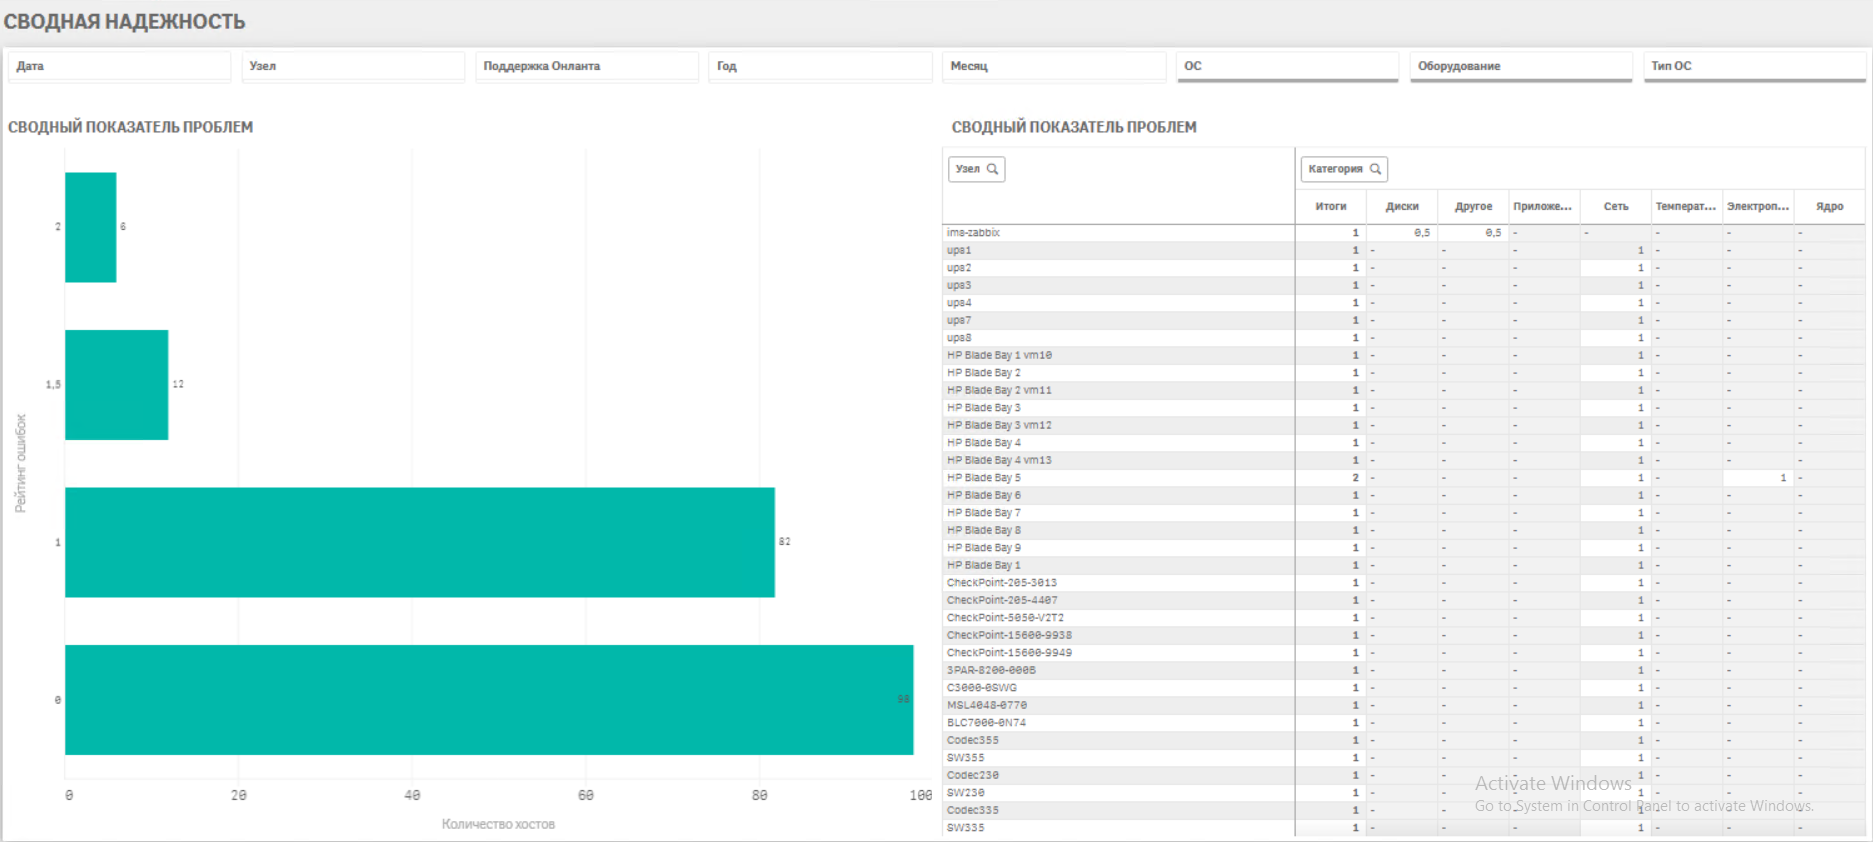The height and width of the screenshot is (842, 1873).
Task: Select the HP Blade Bay 5 row
Action: (x=1118, y=478)
